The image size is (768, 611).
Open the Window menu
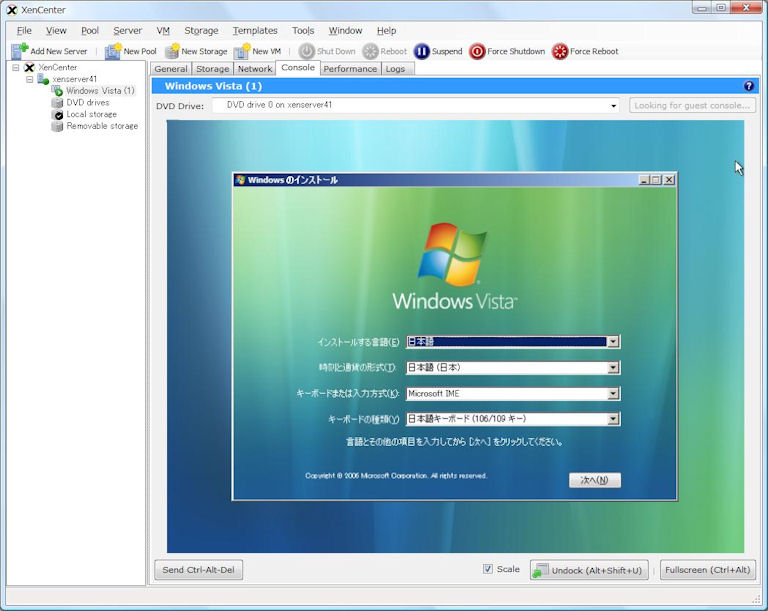pyautogui.click(x=345, y=30)
